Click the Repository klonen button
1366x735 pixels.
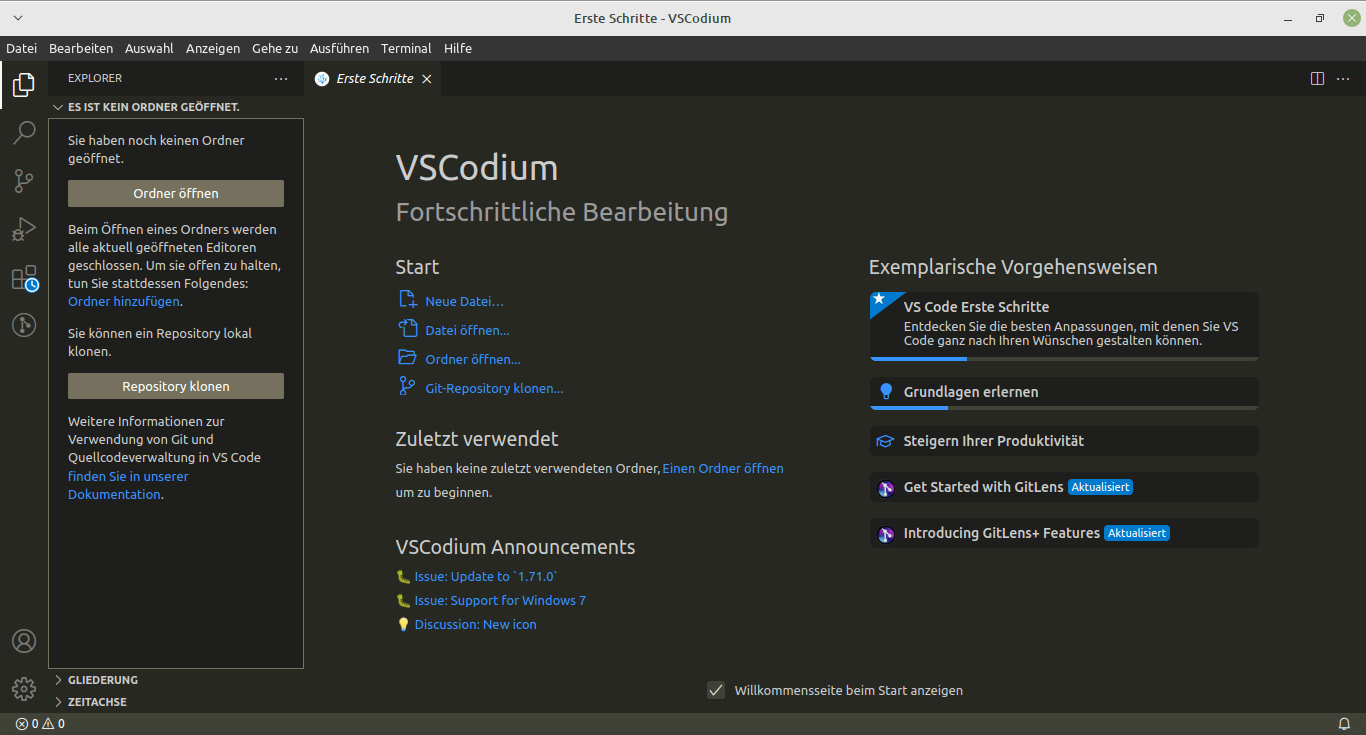click(x=176, y=386)
